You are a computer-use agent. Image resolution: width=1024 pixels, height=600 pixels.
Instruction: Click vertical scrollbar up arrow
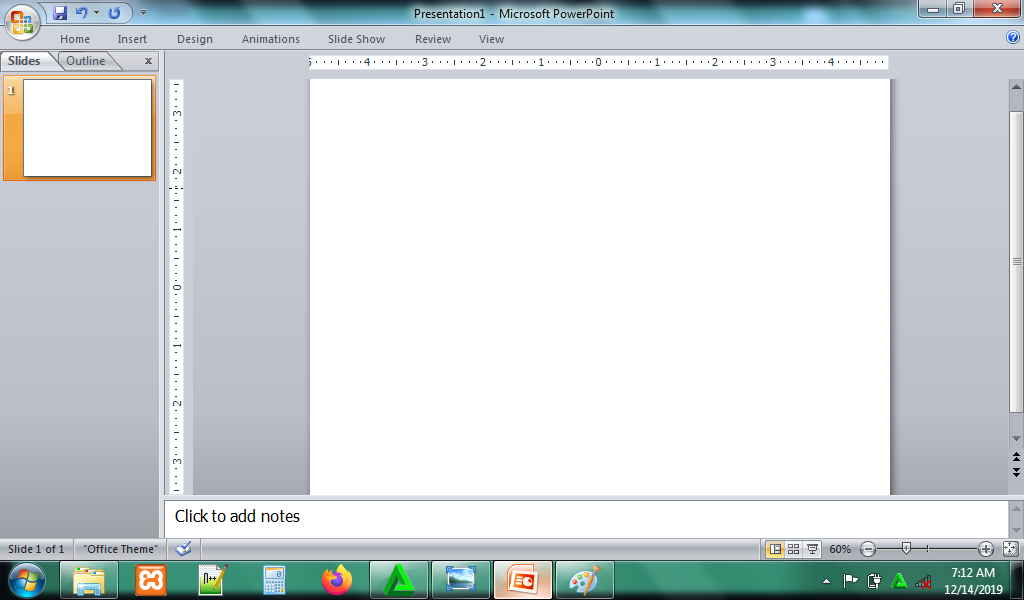pyautogui.click(x=1016, y=87)
